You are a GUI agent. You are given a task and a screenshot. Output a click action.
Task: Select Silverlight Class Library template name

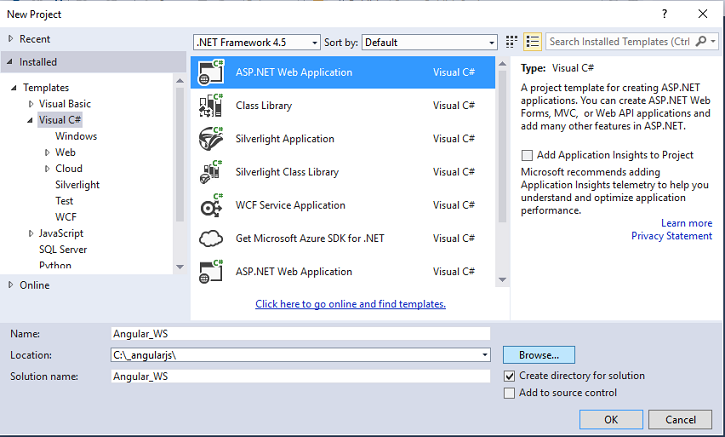pos(287,172)
